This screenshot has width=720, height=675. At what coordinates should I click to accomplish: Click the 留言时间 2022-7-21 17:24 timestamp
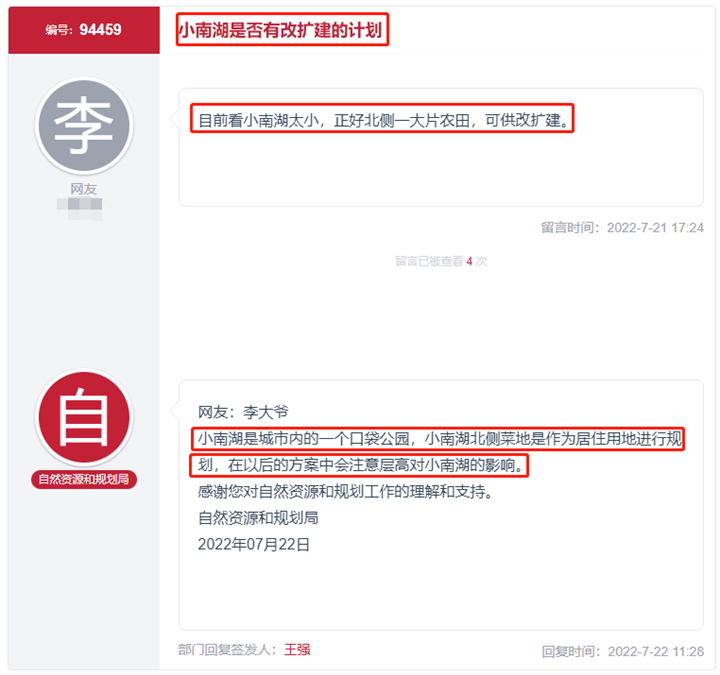(622, 228)
